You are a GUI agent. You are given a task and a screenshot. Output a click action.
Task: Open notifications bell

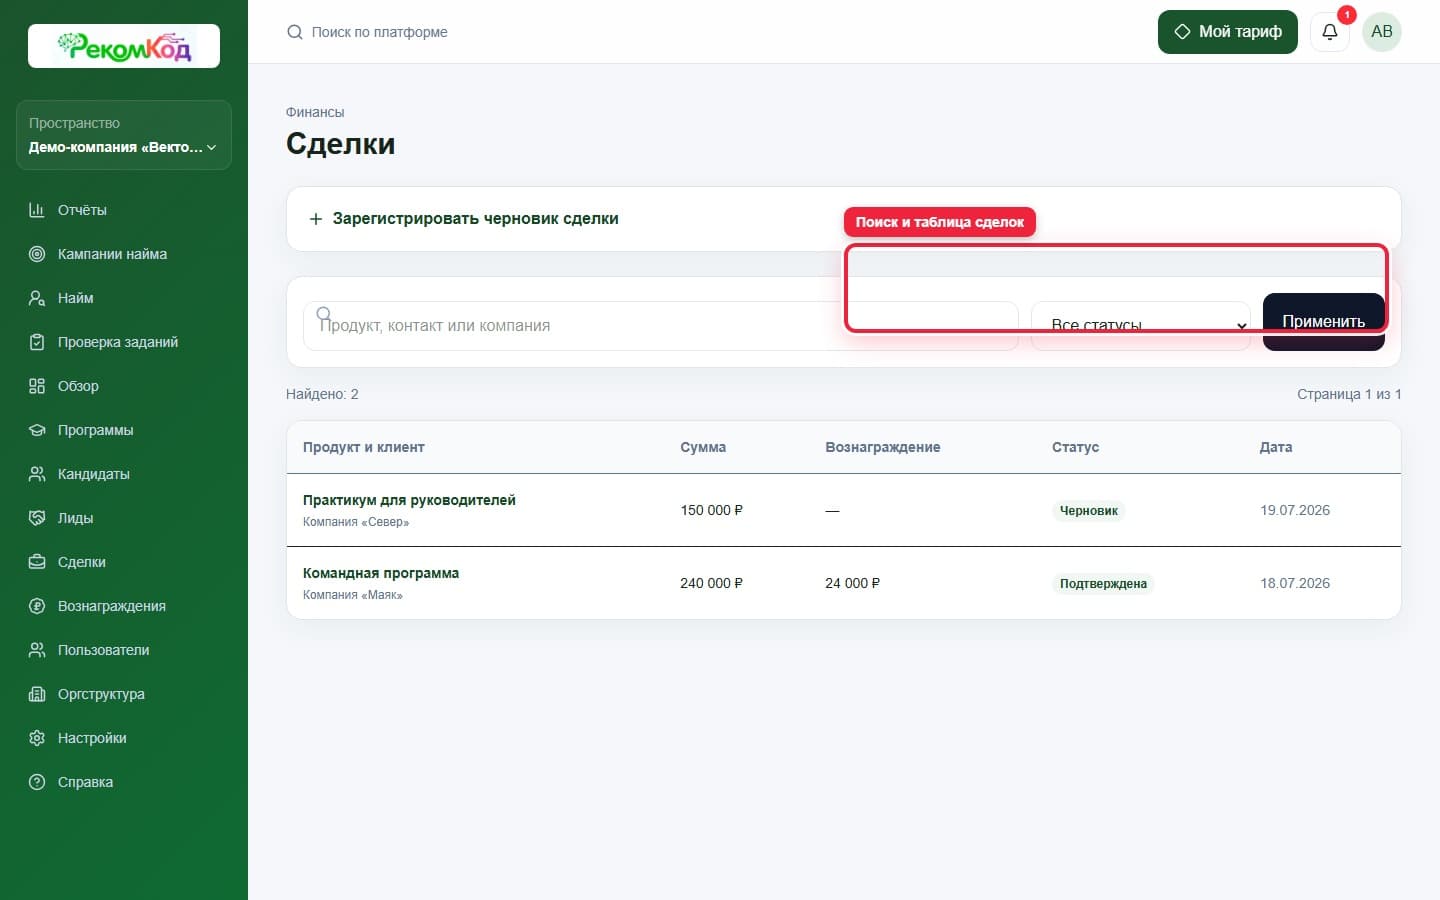click(x=1330, y=32)
